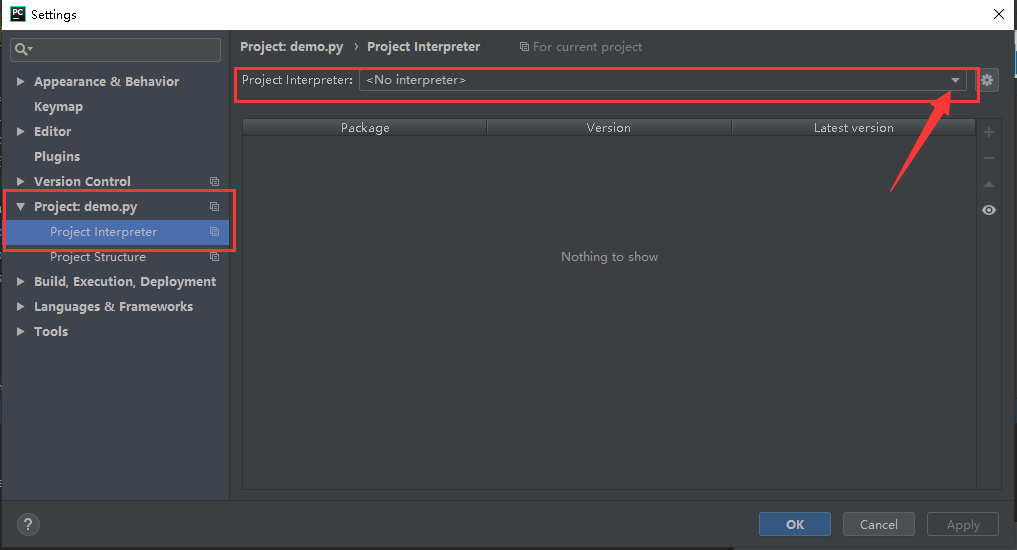Expand the Editor section
This screenshot has width=1017, height=550.
(x=20, y=131)
